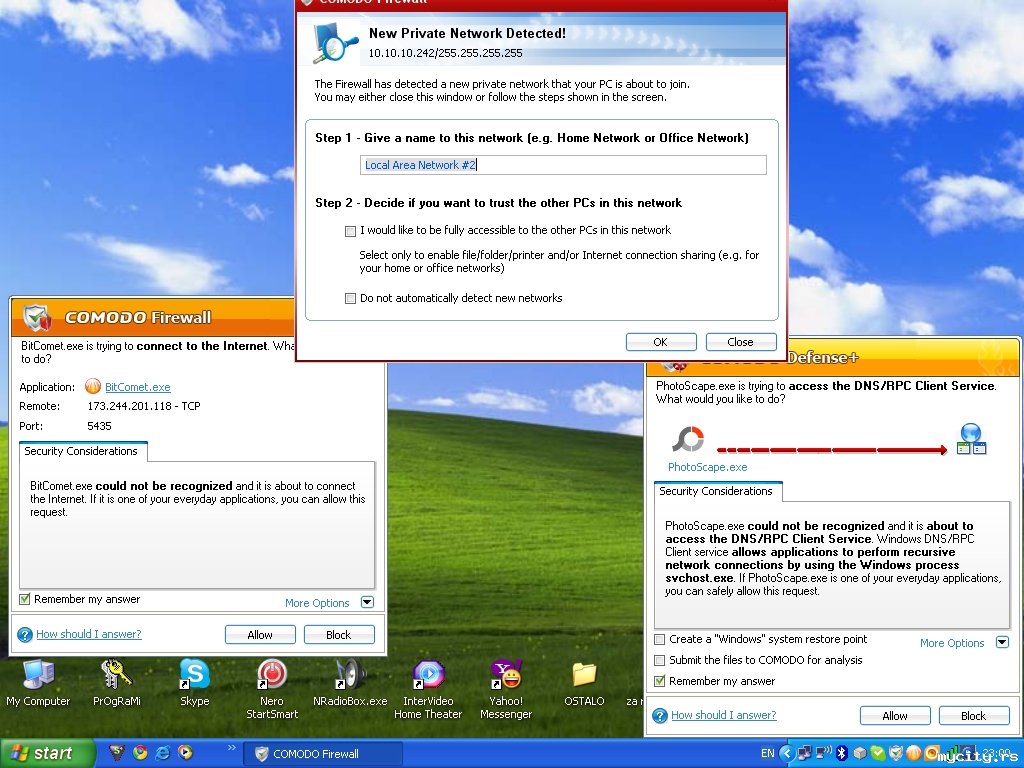
Task: Confirm the new network dialog with OK
Action: [661, 342]
